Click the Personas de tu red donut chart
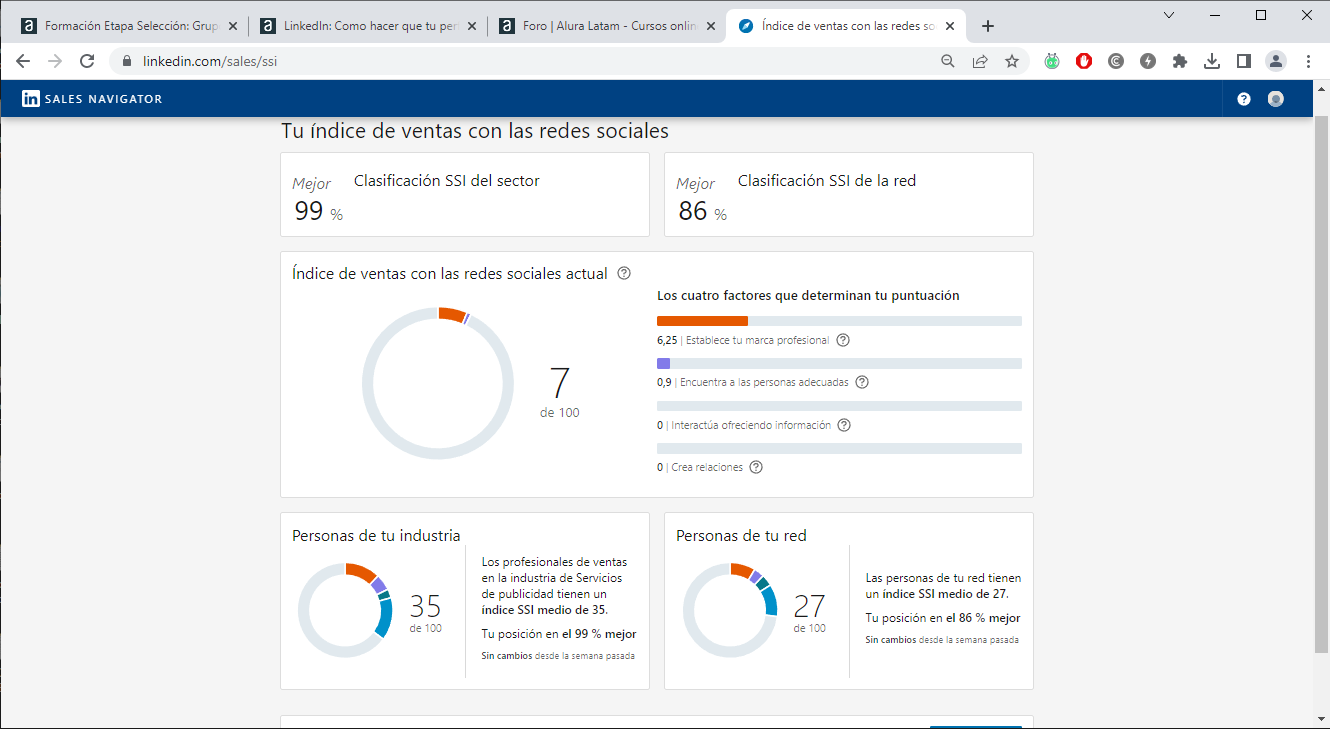This screenshot has width=1330, height=729. 730,611
